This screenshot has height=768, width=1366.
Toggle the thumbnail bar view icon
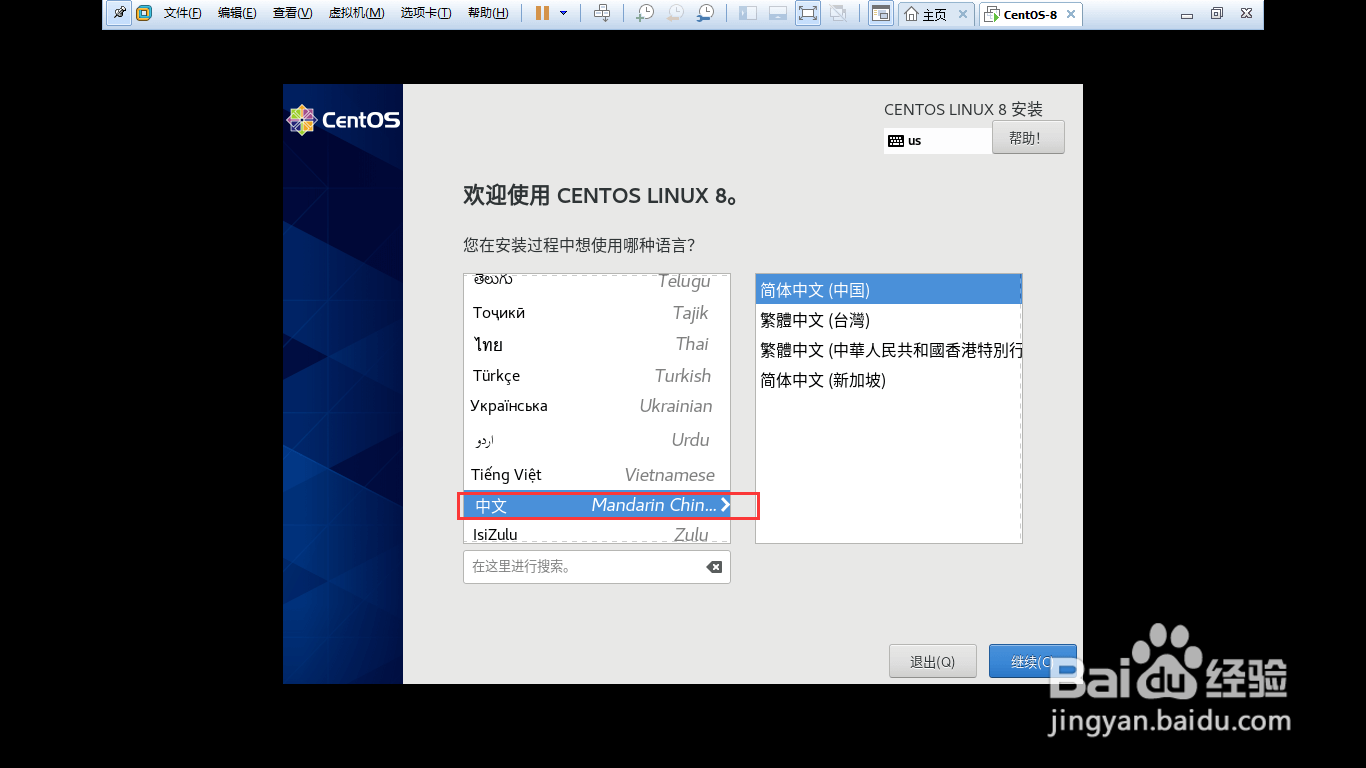coord(778,14)
